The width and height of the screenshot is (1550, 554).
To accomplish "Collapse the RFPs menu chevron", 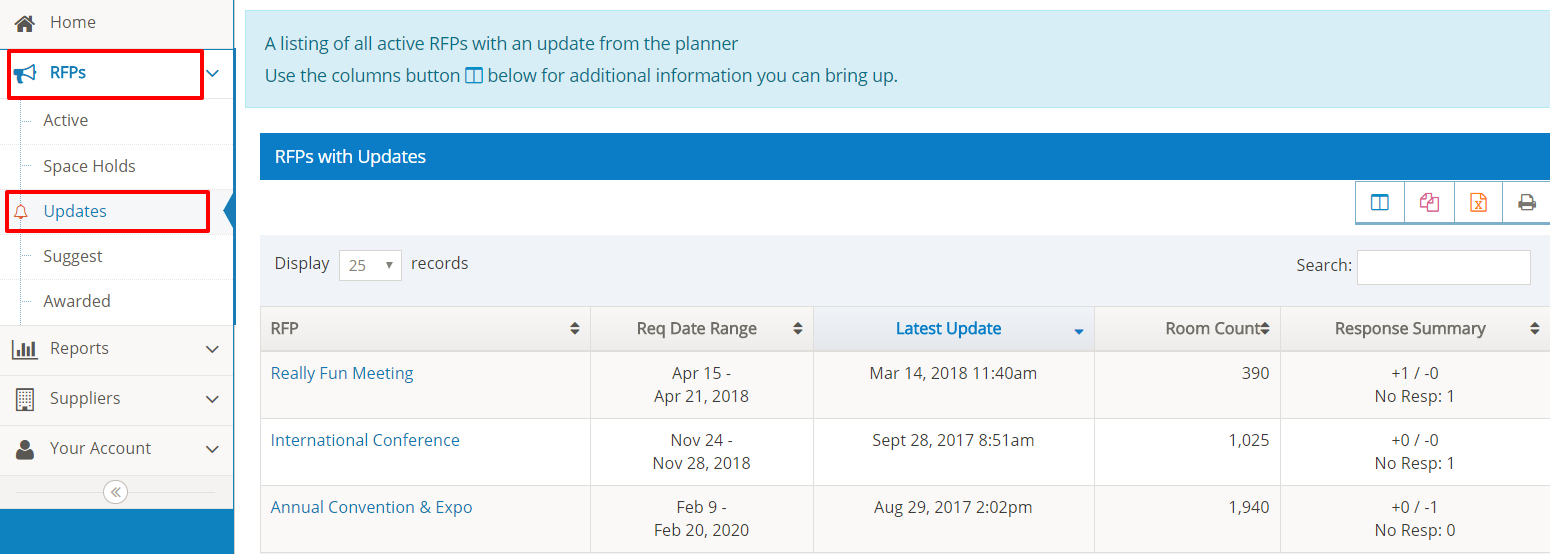I will (x=212, y=73).
